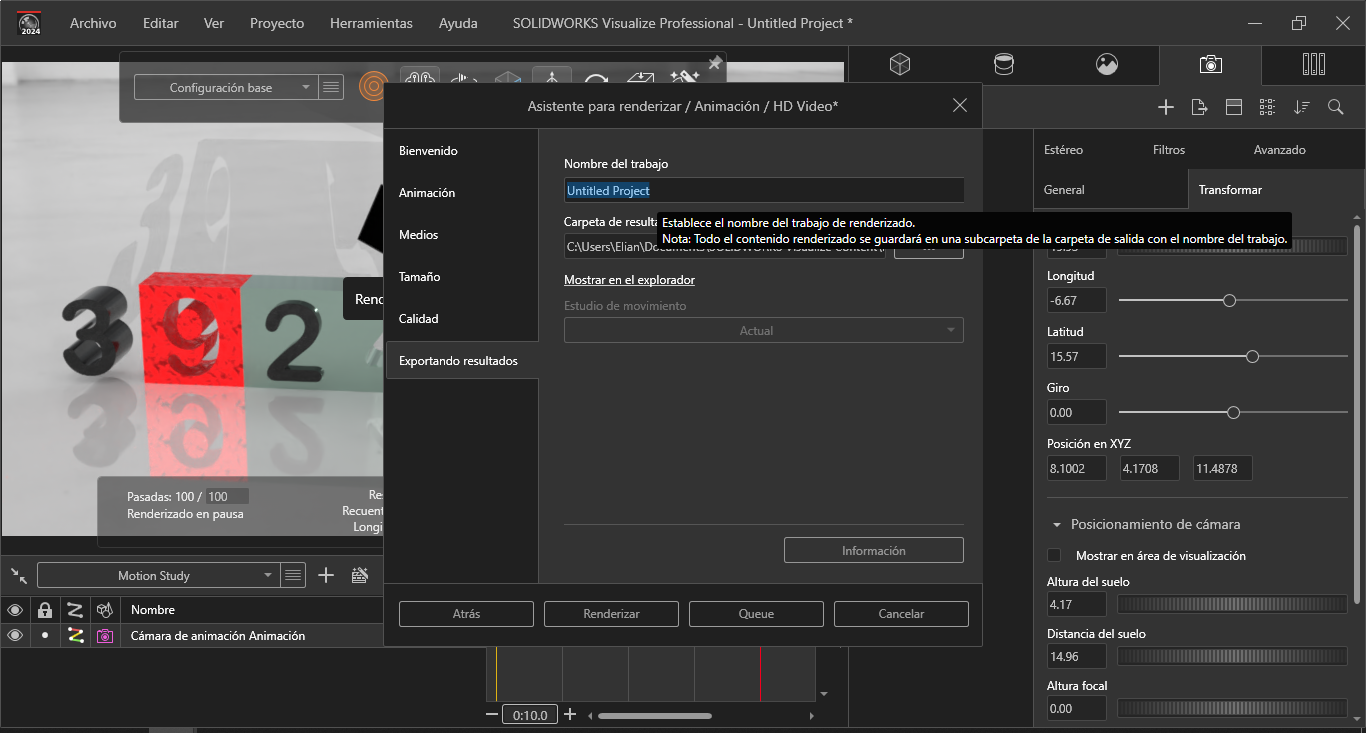Click the sort order icon
The width and height of the screenshot is (1366, 733).
point(1301,107)
